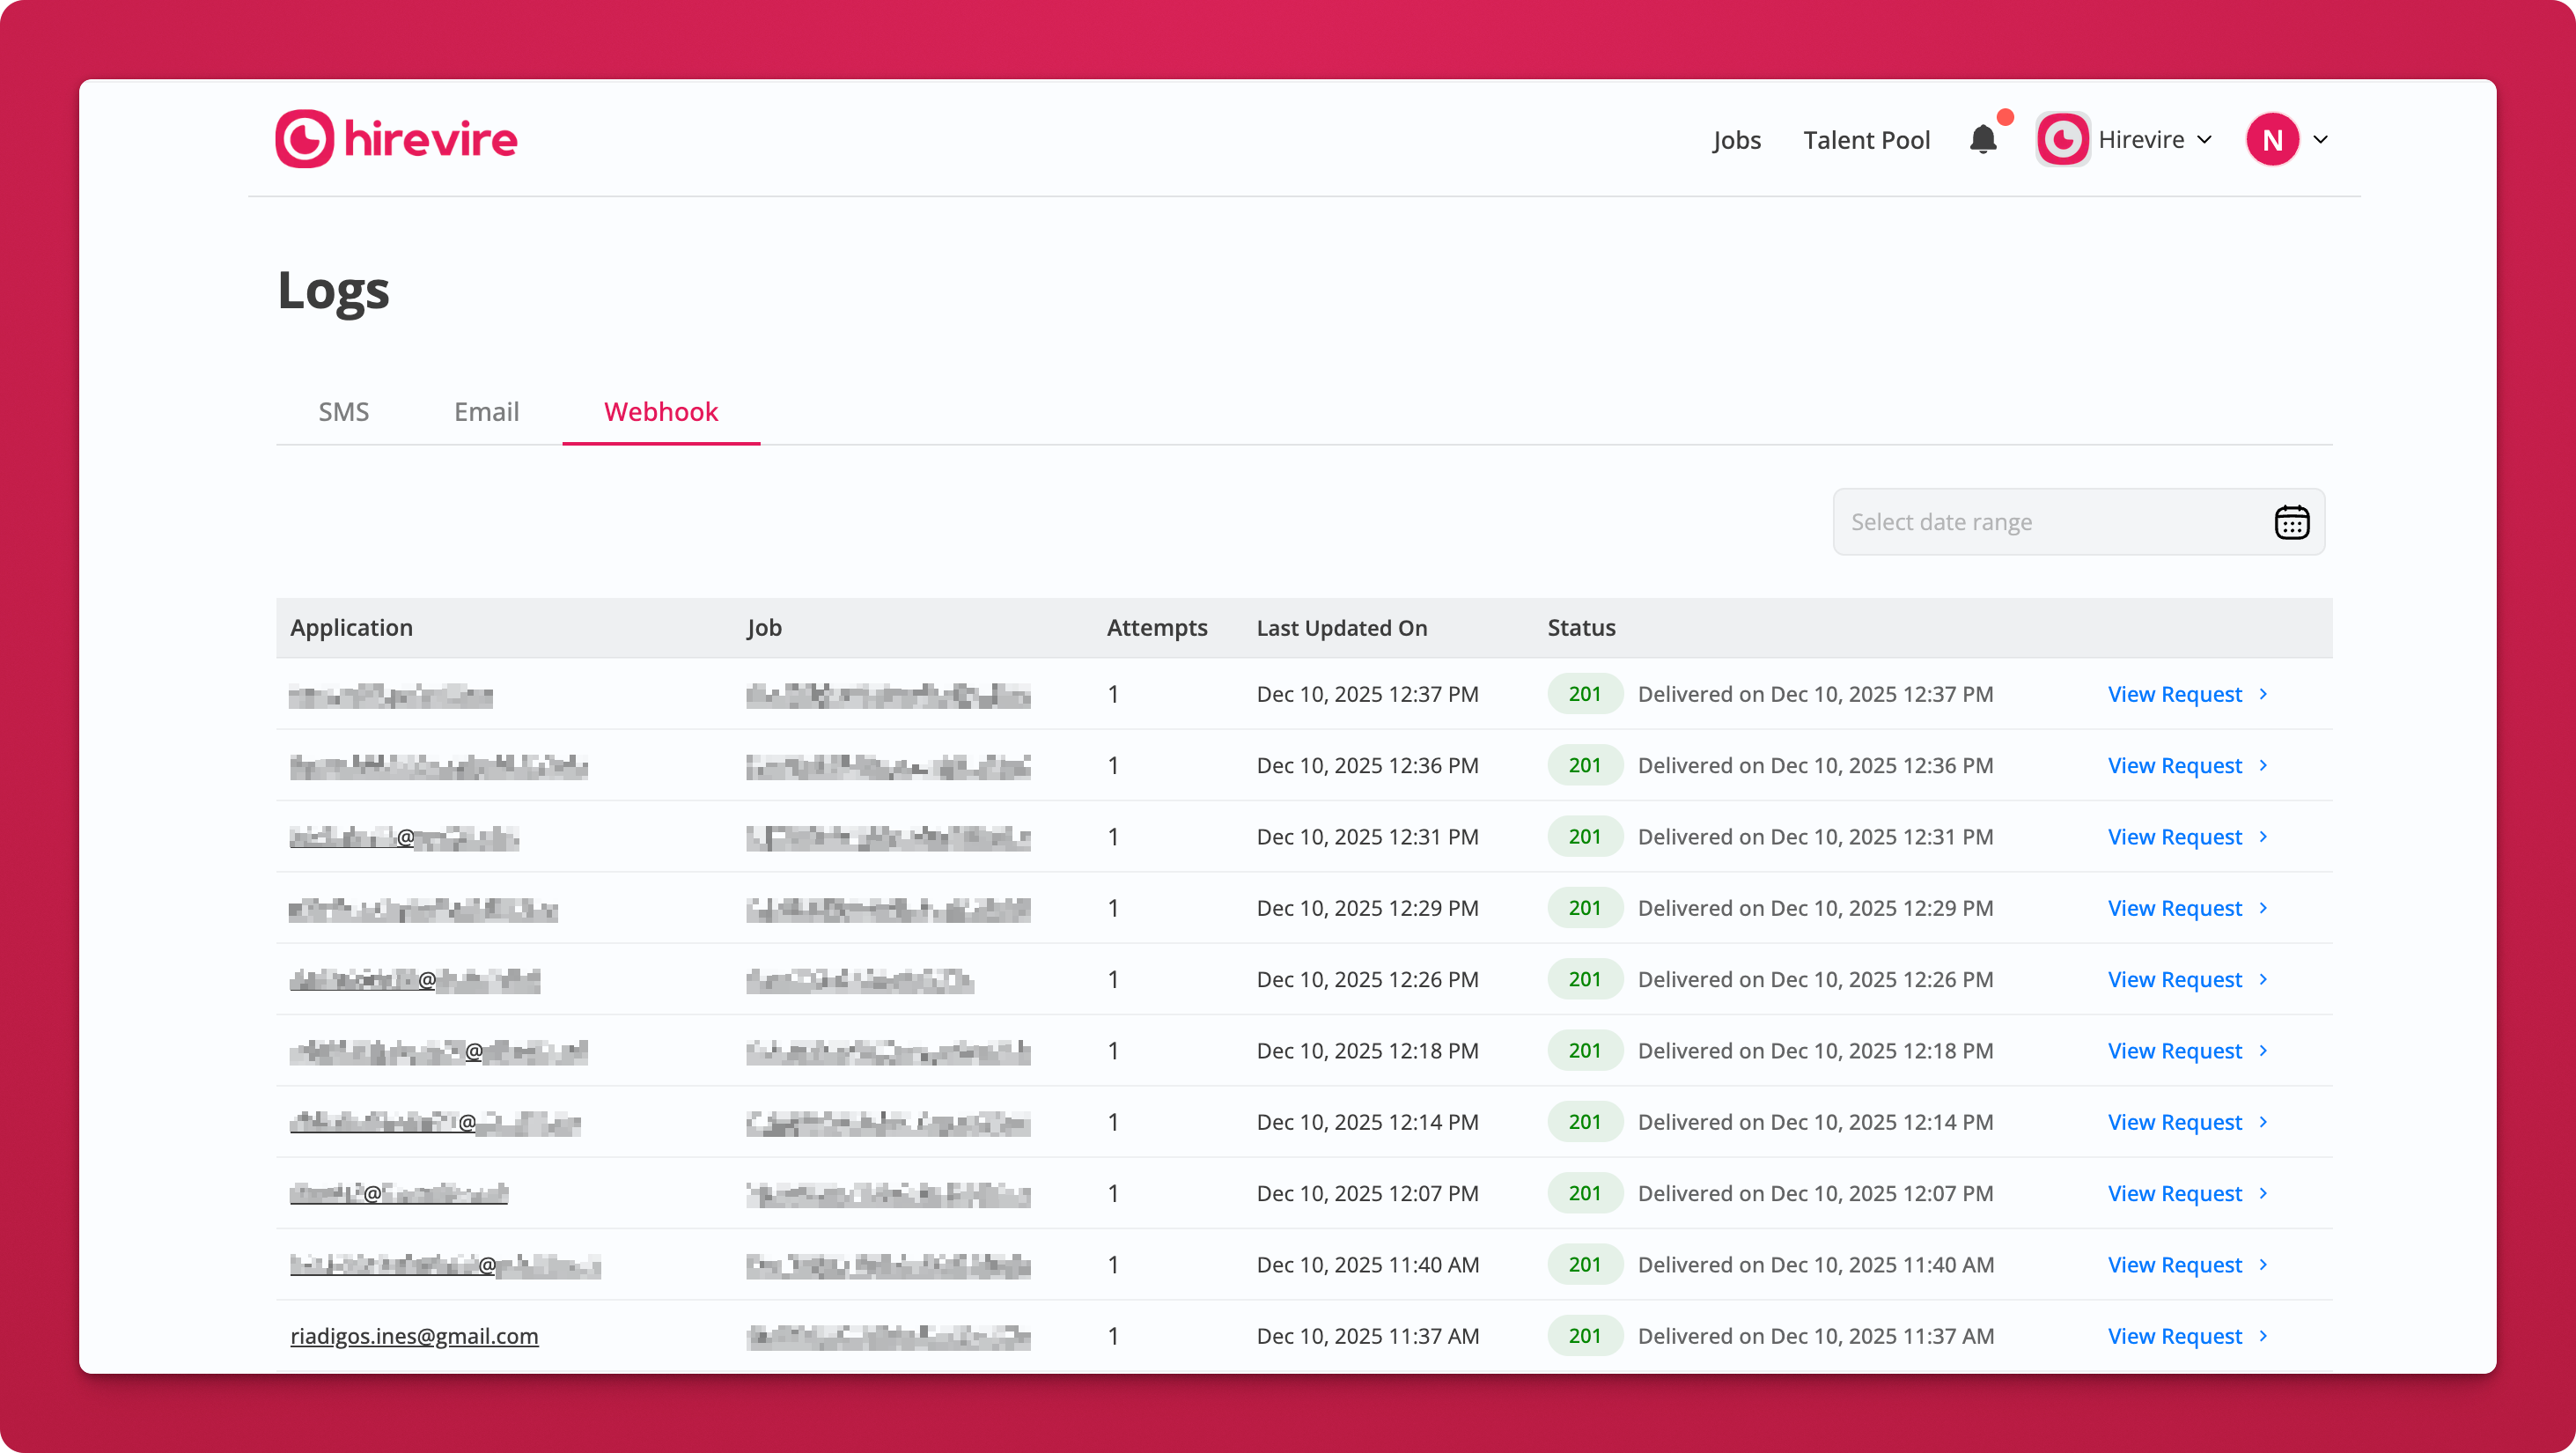Open the notifications bell

pyautogui.click(x=1984, y=139)
